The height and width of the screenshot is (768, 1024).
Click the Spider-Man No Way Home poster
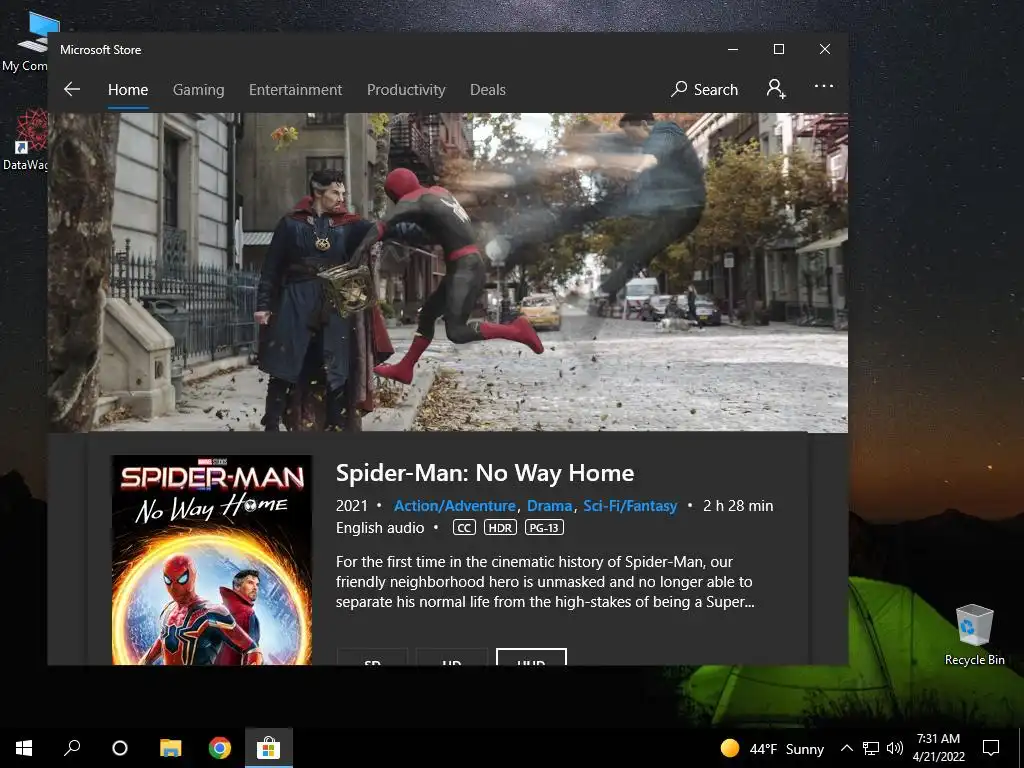pos(212,560)
